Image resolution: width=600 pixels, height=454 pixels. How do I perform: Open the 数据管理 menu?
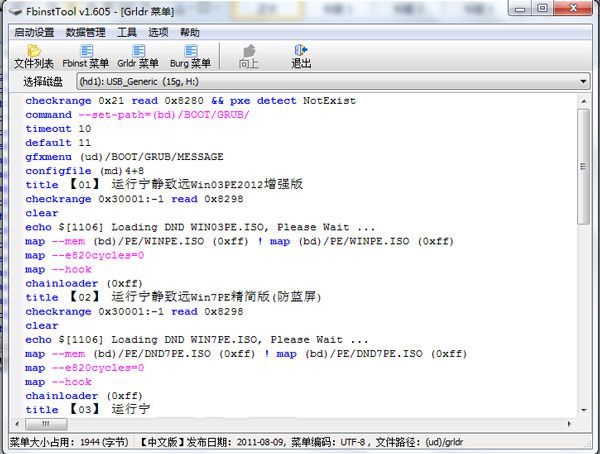85,32
